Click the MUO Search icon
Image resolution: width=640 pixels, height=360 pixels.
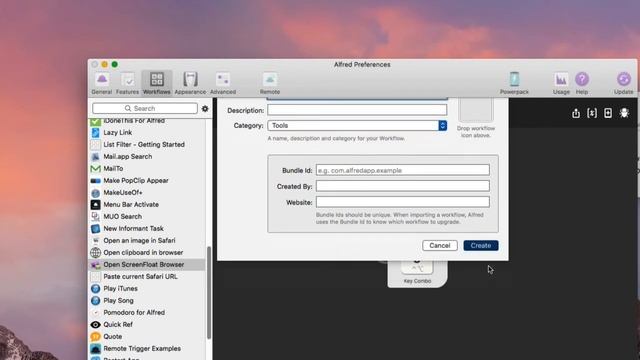pos(96,216)
